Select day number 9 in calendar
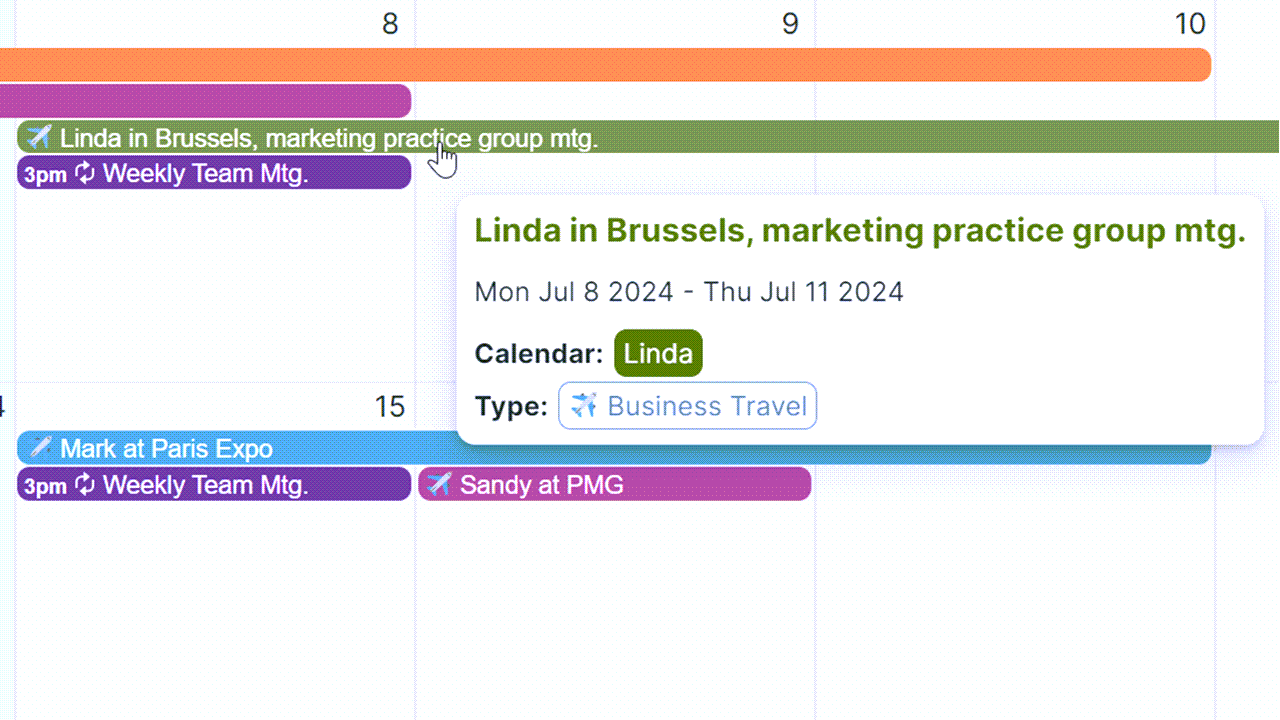The image size is (1280, 720). 790,24
